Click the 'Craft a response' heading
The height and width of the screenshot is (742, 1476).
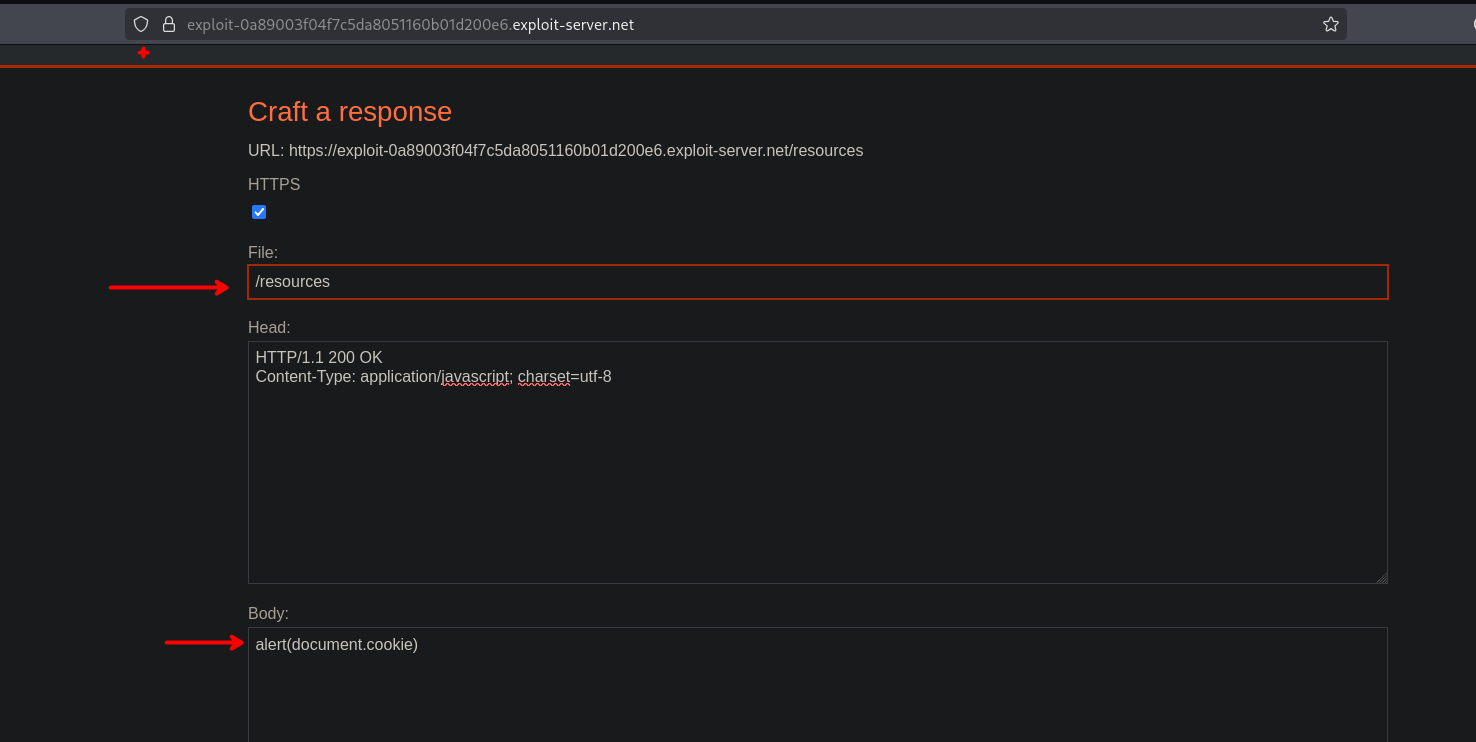coord(350,112)
